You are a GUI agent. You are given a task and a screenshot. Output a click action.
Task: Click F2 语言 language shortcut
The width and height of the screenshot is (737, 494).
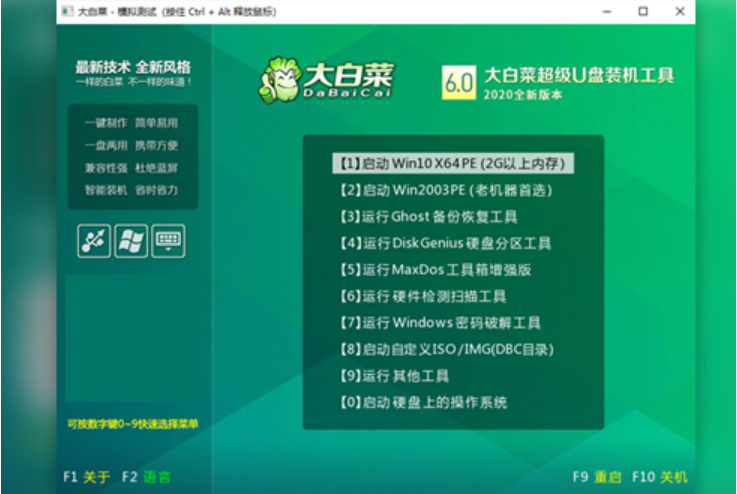(146, 477)
